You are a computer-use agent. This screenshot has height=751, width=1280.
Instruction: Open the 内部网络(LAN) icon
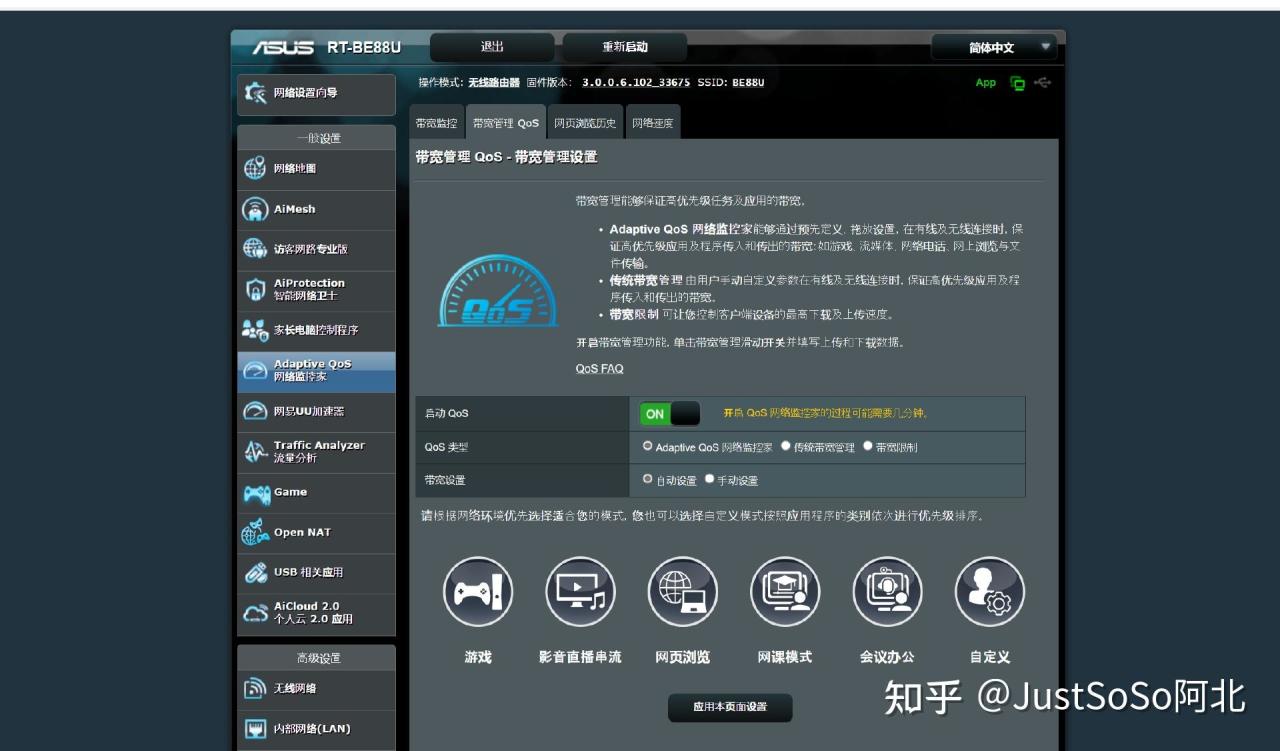[x=255, y=729]
